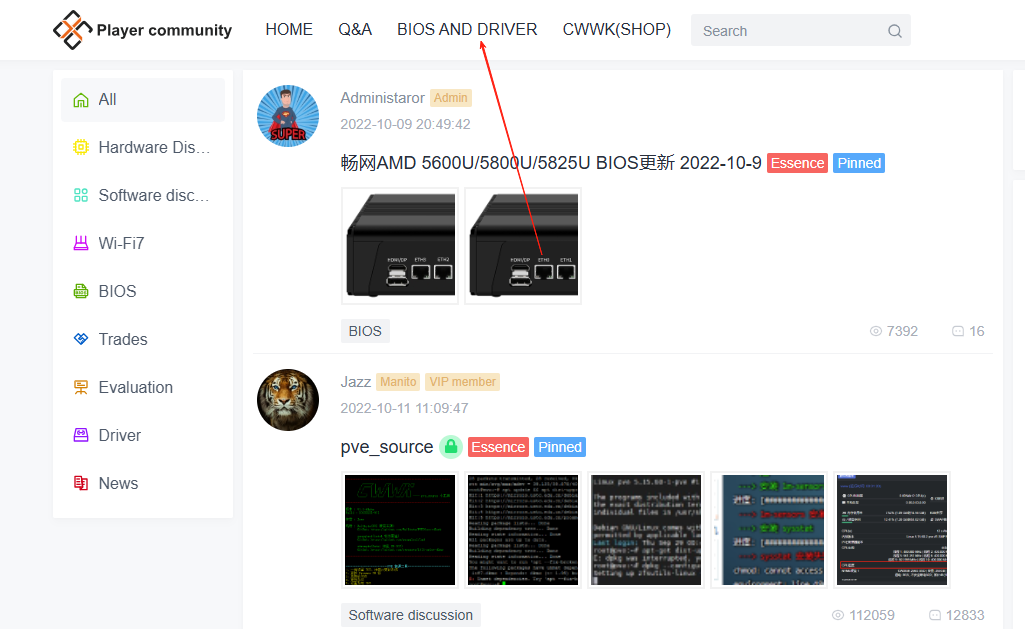Open the Jazz username link
Viewport: 1025px width, 629px height.
click(x=356, y=382)
